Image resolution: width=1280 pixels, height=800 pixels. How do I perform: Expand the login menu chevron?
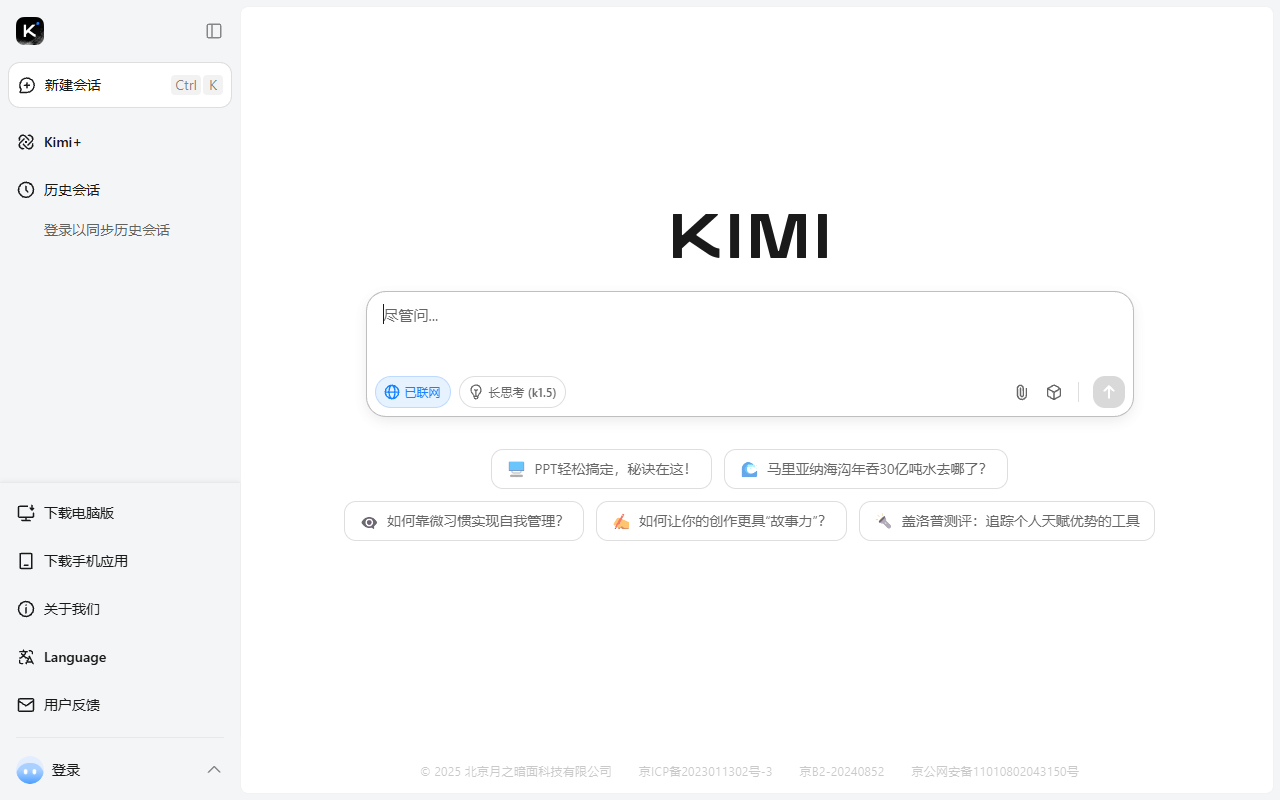214,770
